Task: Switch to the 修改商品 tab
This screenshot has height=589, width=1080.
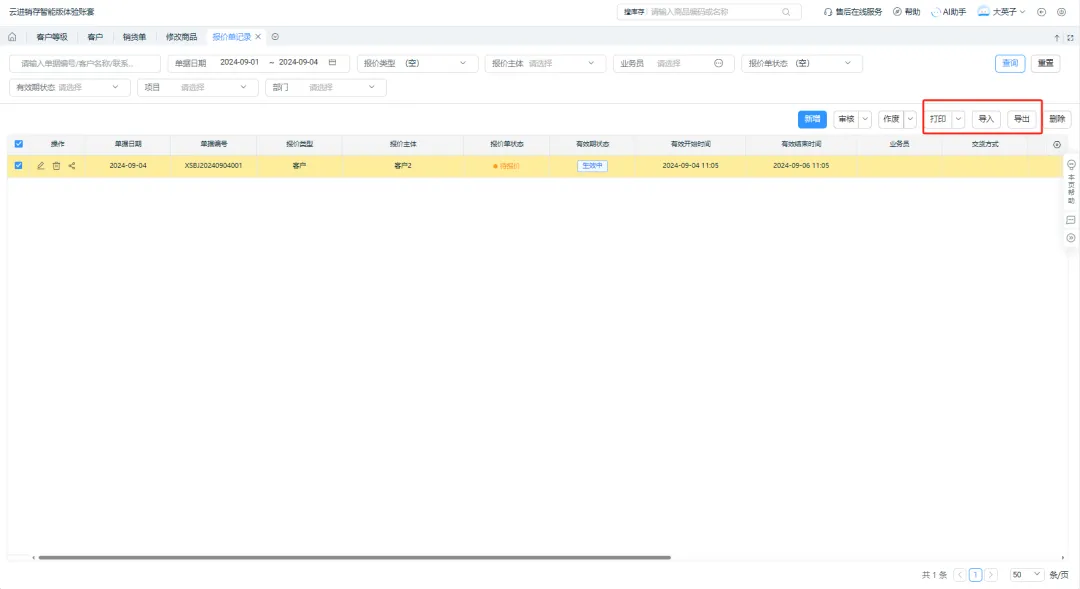Action: point(181,37)
